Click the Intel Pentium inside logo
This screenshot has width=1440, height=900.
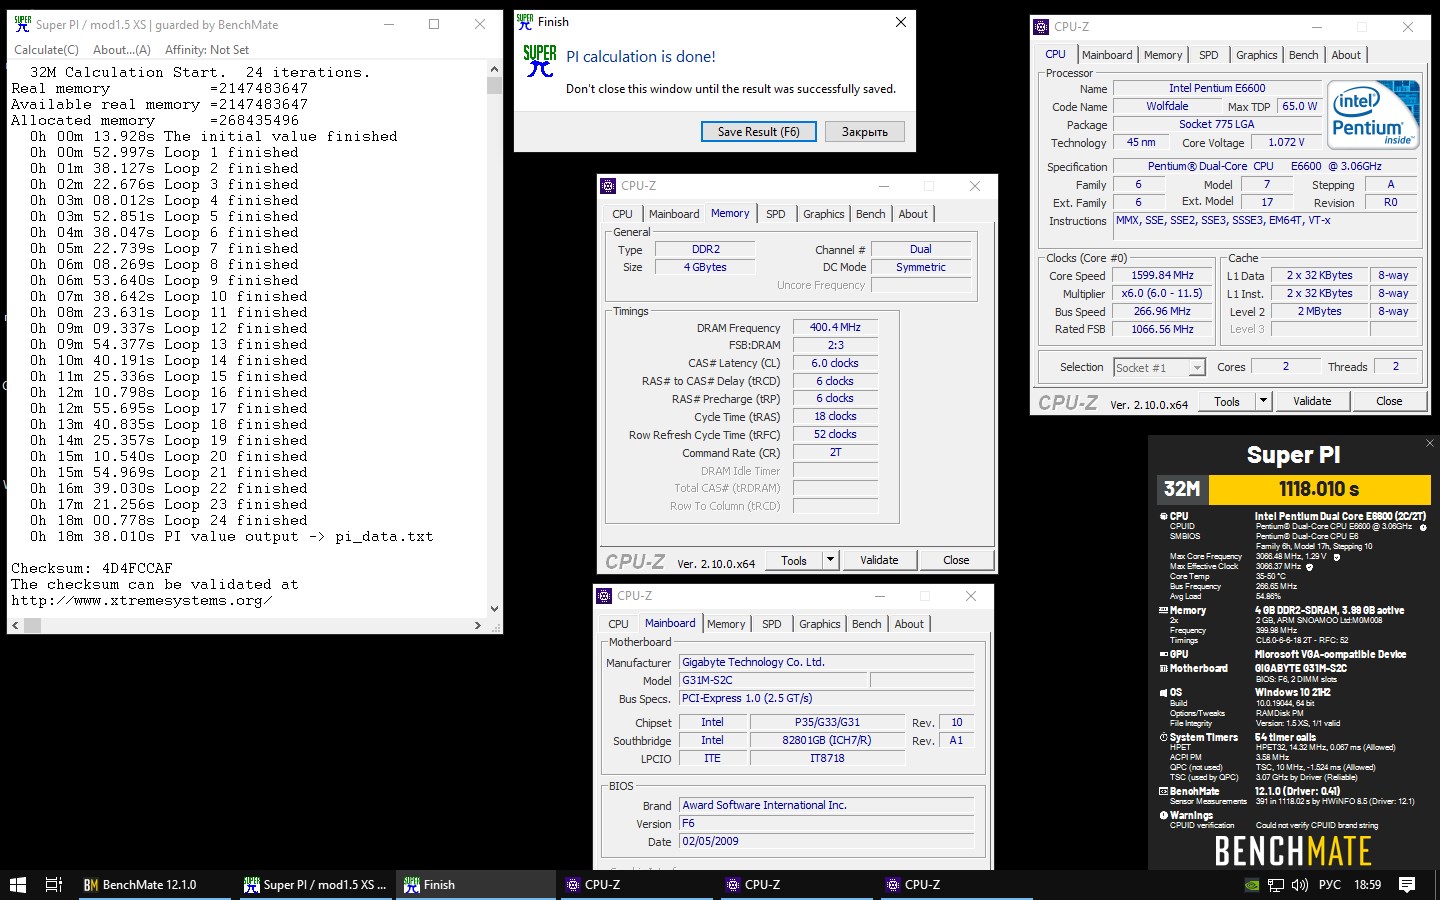pyautogui.click(x=1375, y=115)
